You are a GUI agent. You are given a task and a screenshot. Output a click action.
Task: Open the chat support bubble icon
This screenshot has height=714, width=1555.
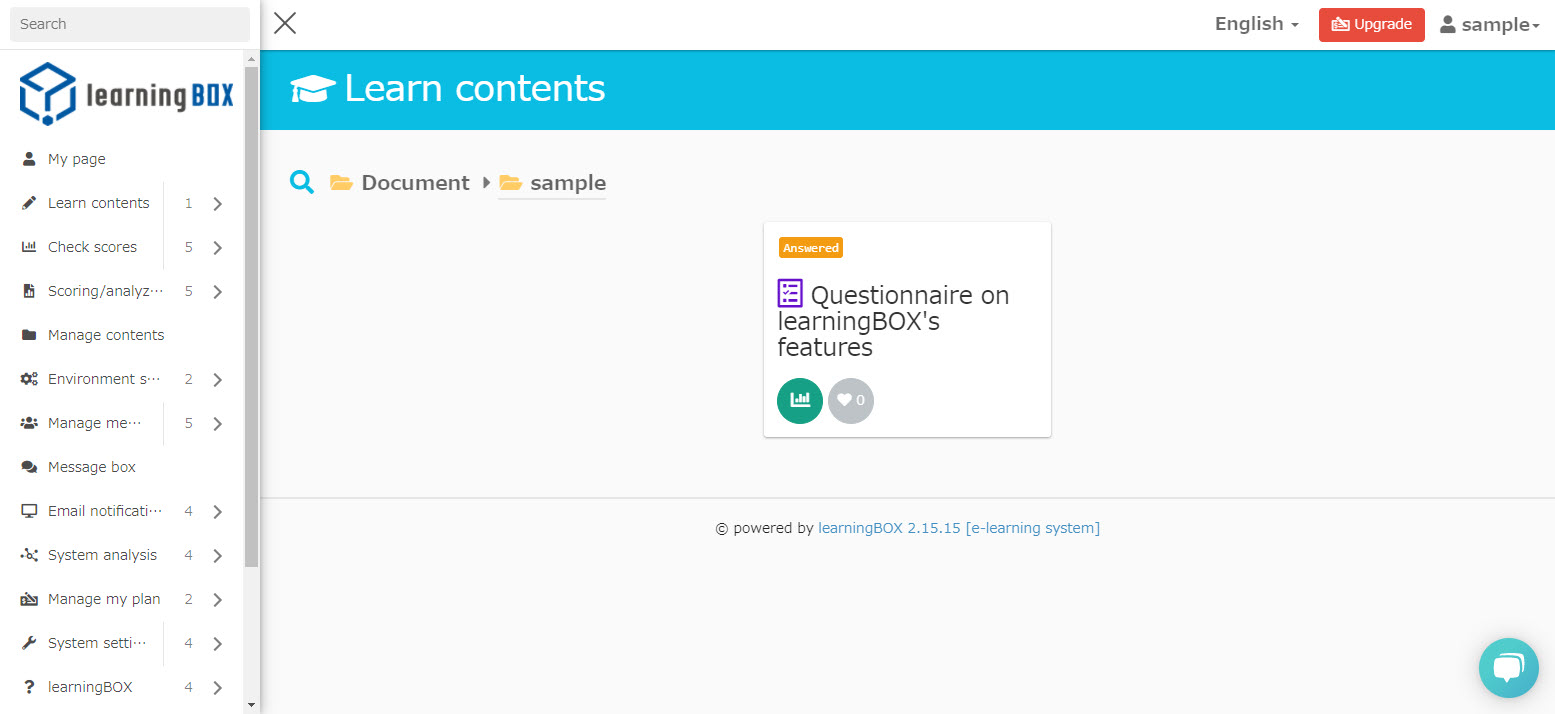[1508, 667]
